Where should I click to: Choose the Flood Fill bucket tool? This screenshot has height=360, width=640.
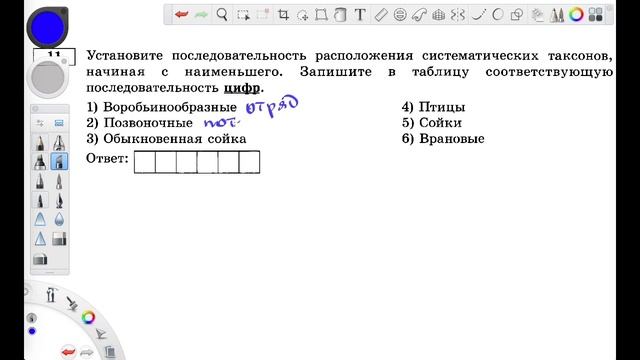tap(340, 15)
